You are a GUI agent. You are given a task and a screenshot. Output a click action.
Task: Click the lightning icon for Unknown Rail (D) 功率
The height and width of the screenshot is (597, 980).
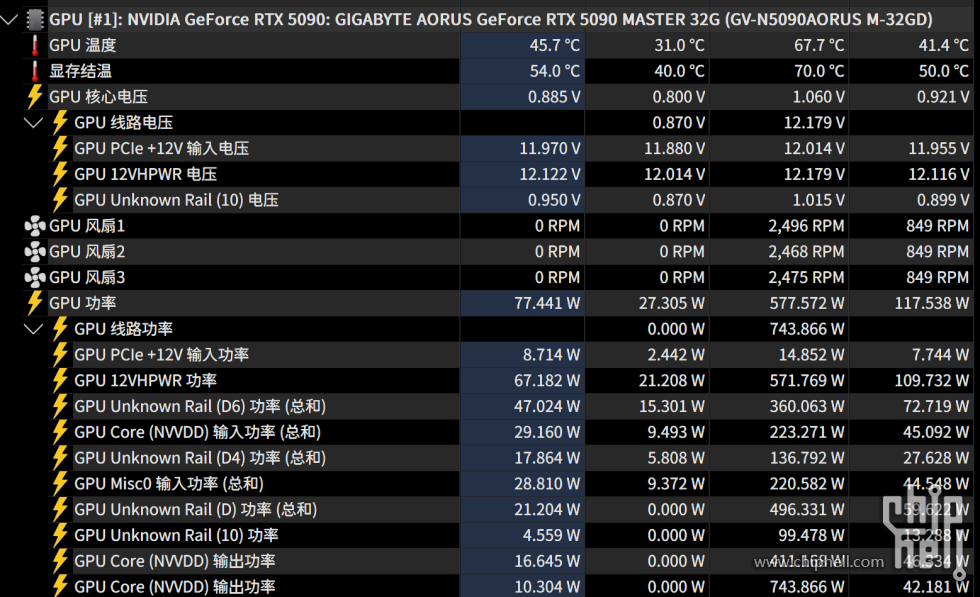(x=60, y=509)
